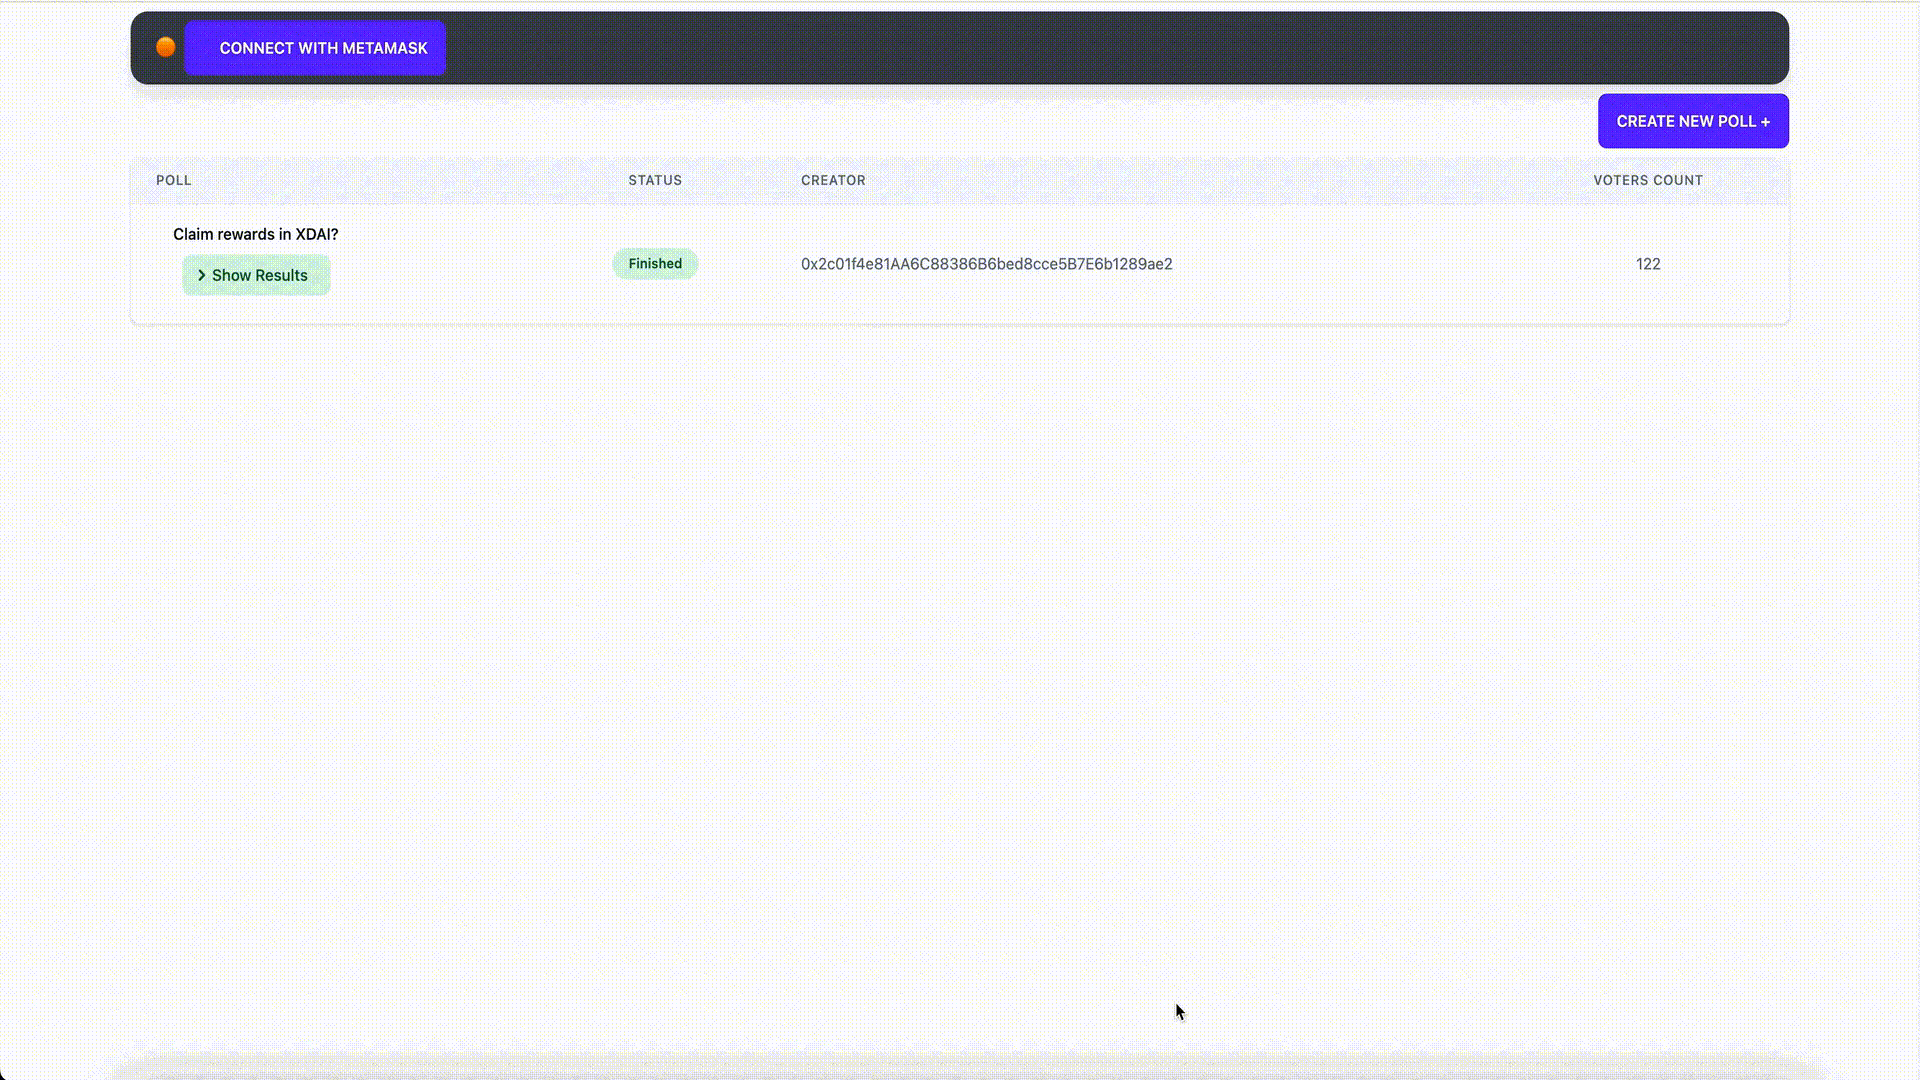Viewport: 1920px width, 1080px height.
Task: Expand Show Results for the poll
Action: click(x=256, y=275)
